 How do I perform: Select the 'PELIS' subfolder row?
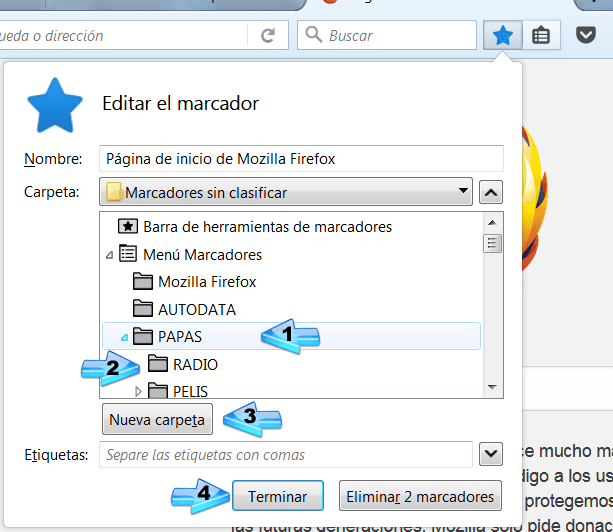pos(291,390)
